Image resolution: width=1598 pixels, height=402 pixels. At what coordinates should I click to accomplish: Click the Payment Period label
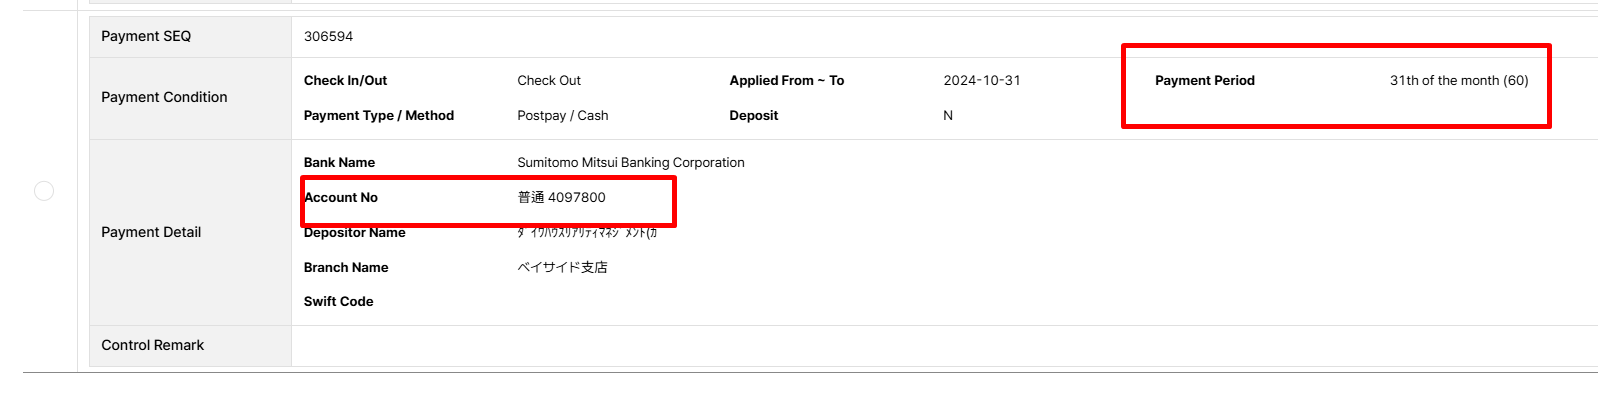(1204, 80)
